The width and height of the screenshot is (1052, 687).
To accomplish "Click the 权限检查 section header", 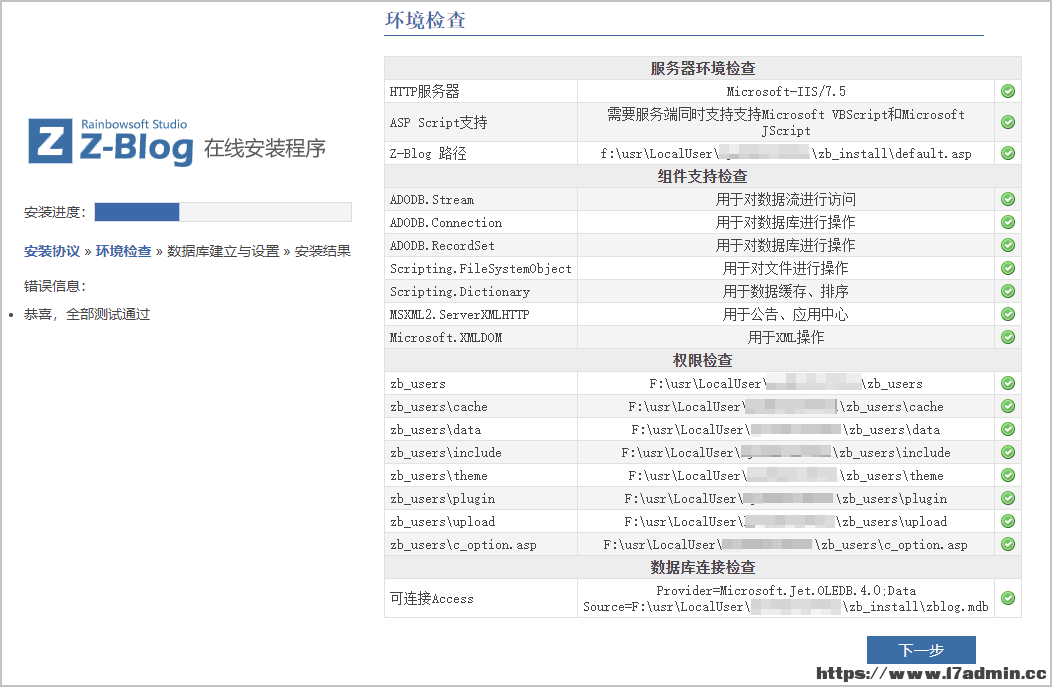I will click(702, 360).
